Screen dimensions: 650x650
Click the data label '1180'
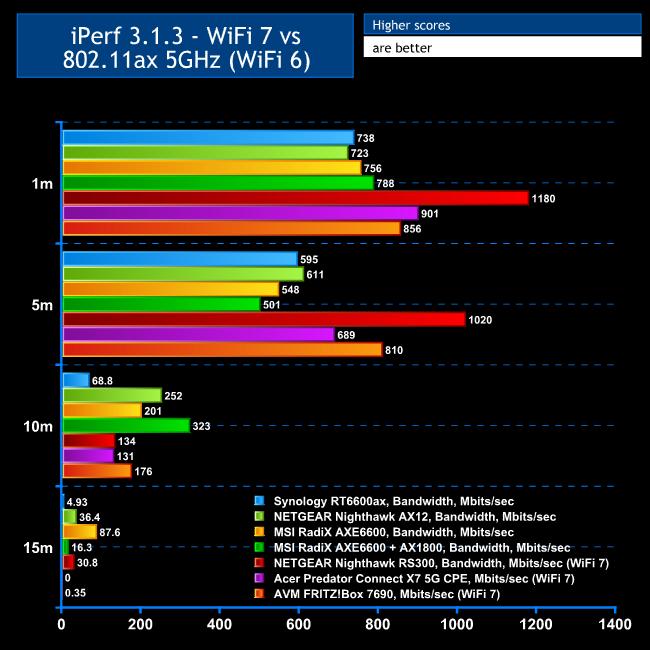coord(543,199)
